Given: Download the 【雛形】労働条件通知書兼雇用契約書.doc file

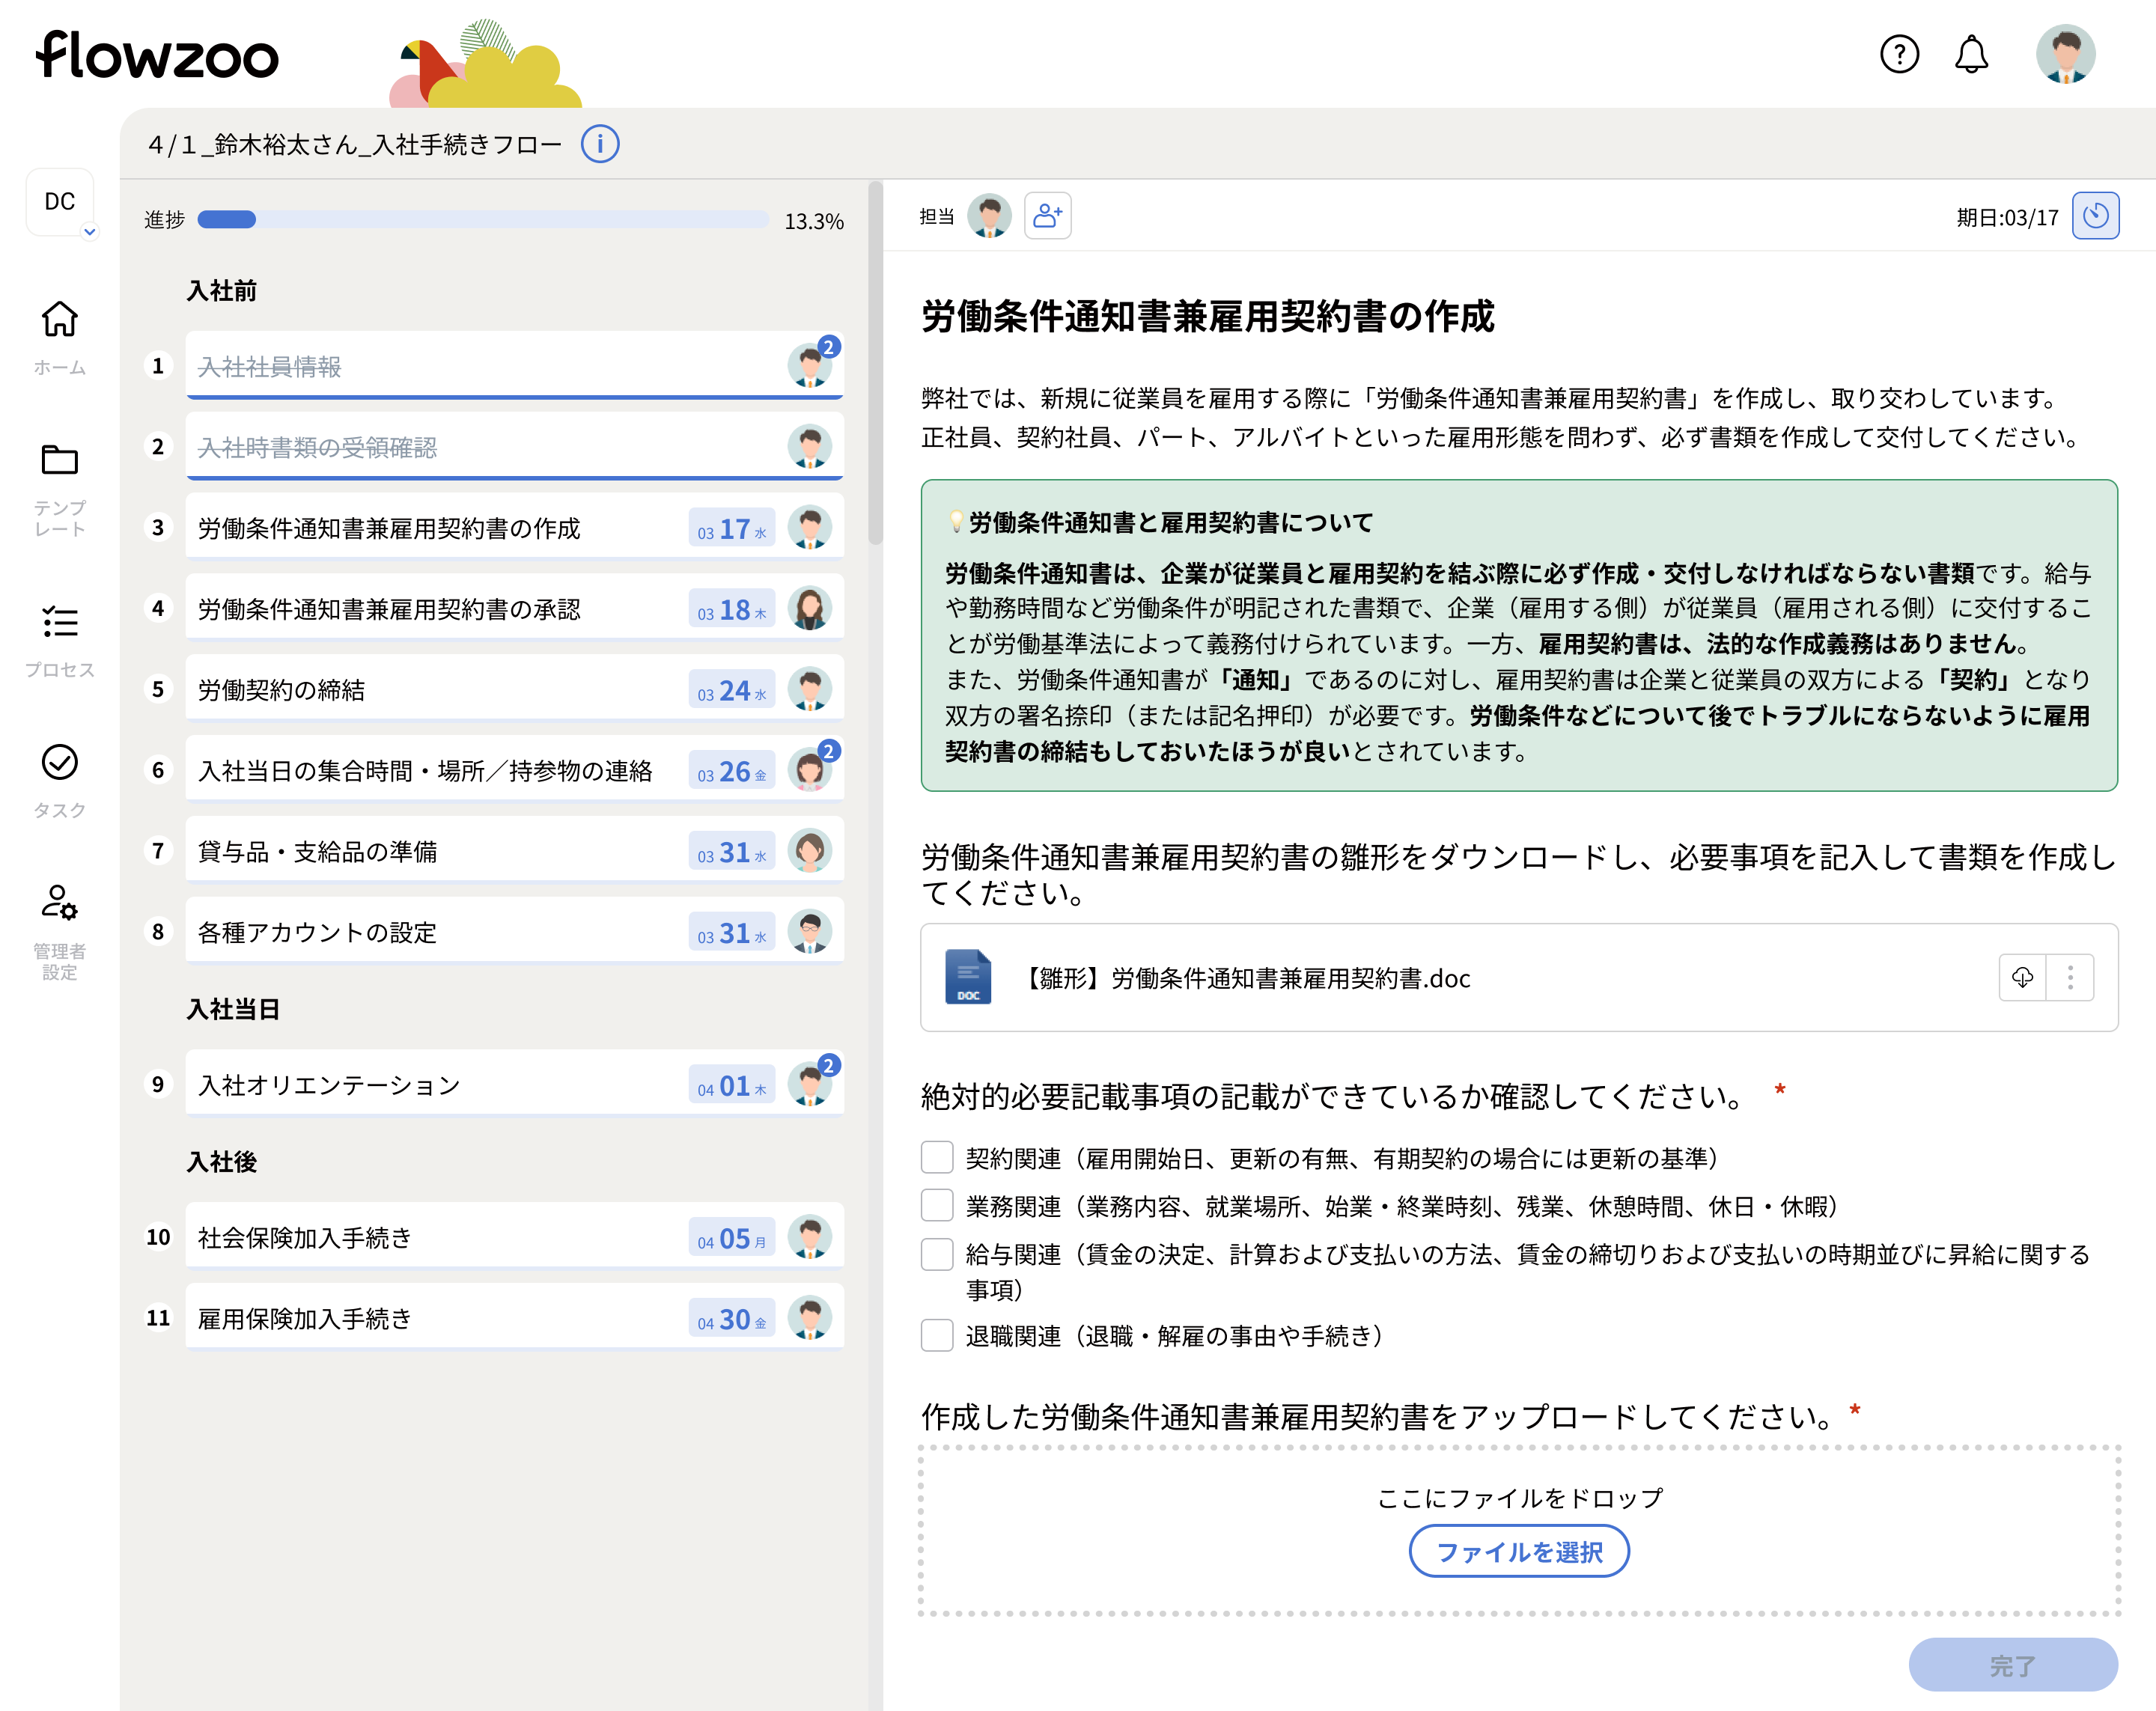Looking at the screenshot, I should click(x=2022, y=978).
